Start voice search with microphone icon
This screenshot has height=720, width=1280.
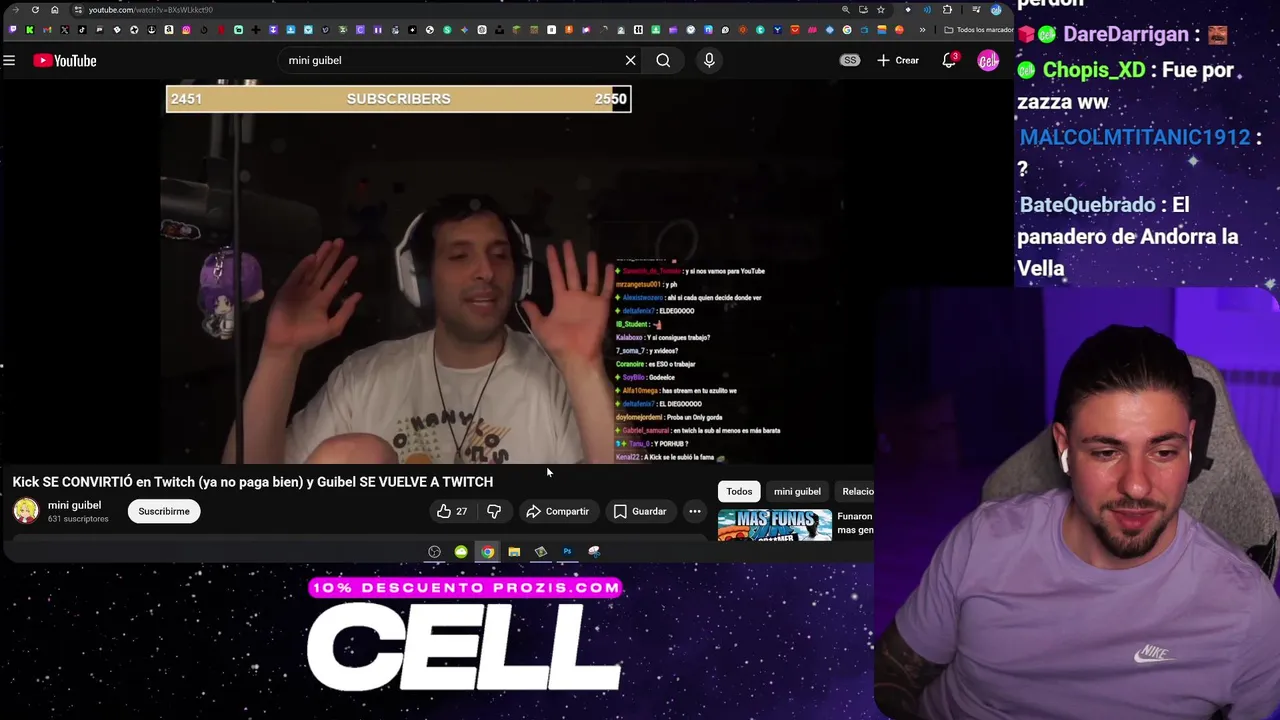click(709, 60)
